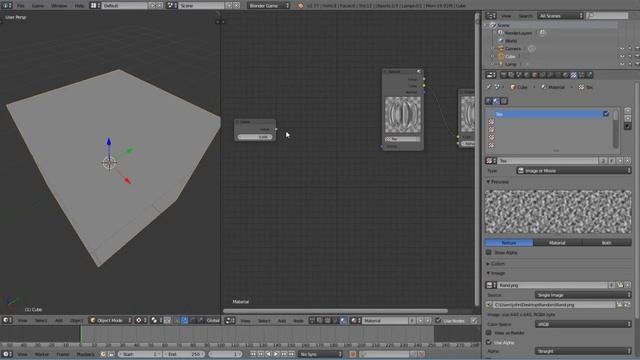Open the Physics properties tab icon

pyautogui.click(x=589, y=75)
